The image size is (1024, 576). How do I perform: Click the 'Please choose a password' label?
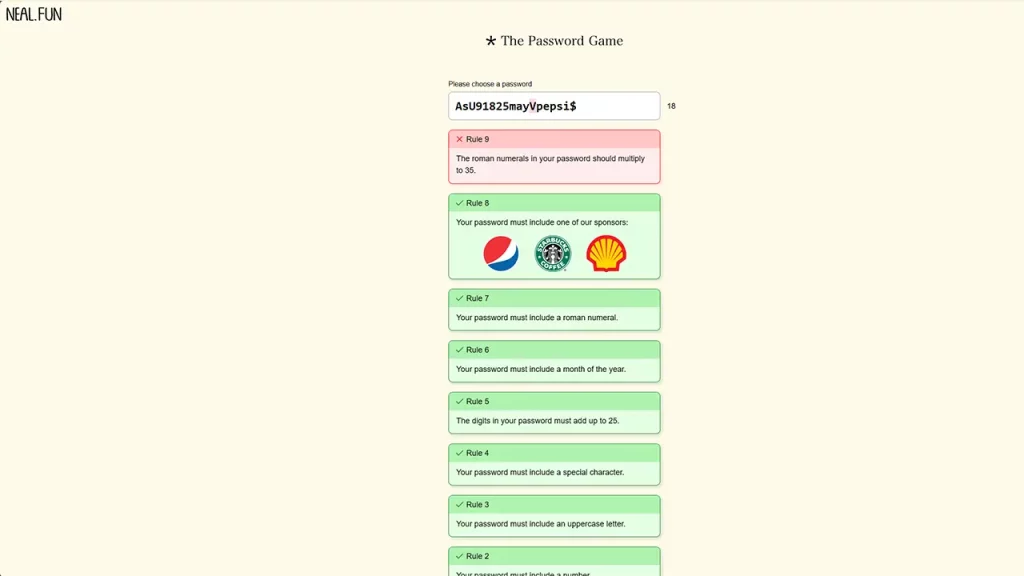tap(490, 84)
